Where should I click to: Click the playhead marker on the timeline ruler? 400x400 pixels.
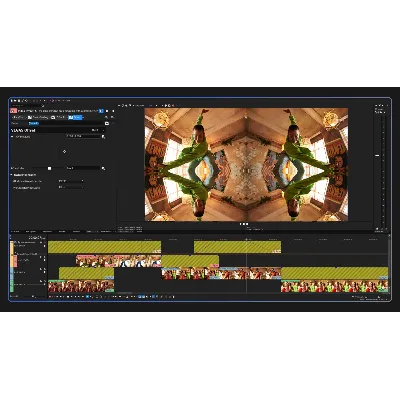pyautogui.click(x=247, y=239)
